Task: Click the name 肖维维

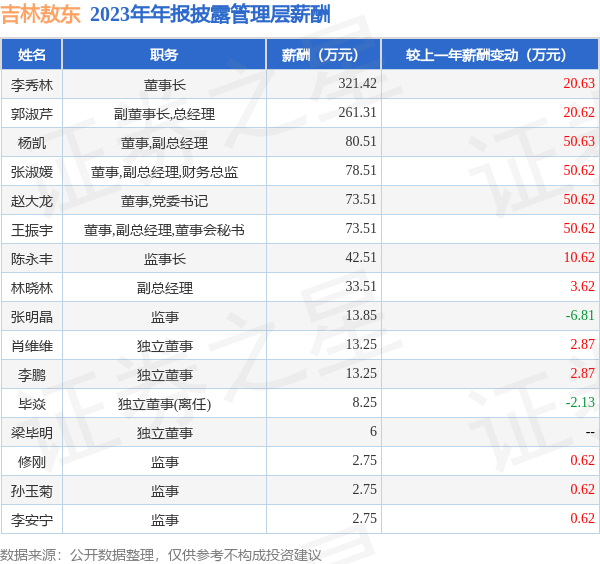Action: point(32,346)
